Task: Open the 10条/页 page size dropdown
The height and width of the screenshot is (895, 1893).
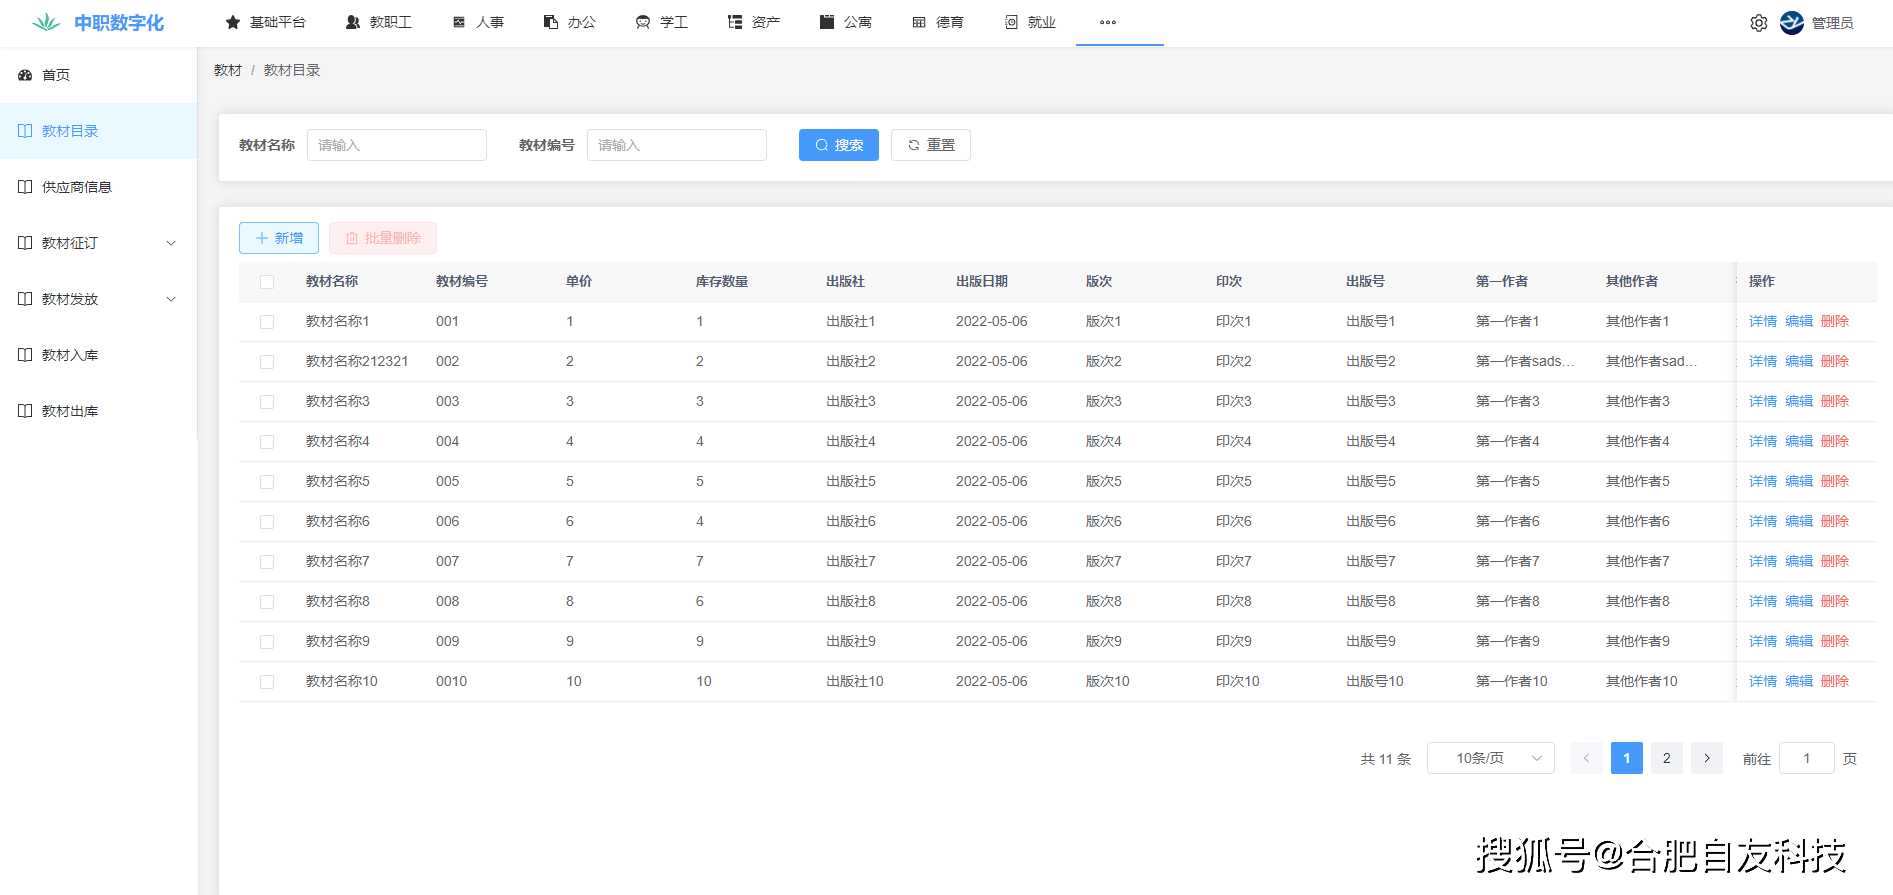Action: [x=1491, y=758]
